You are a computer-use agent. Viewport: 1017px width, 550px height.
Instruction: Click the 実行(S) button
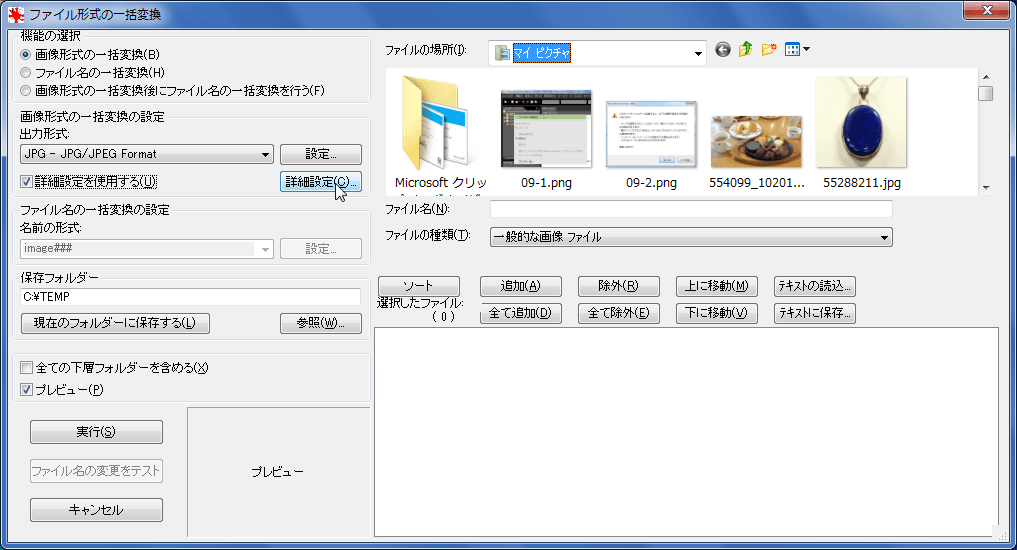pyautogui.click(x=96, y=432)
